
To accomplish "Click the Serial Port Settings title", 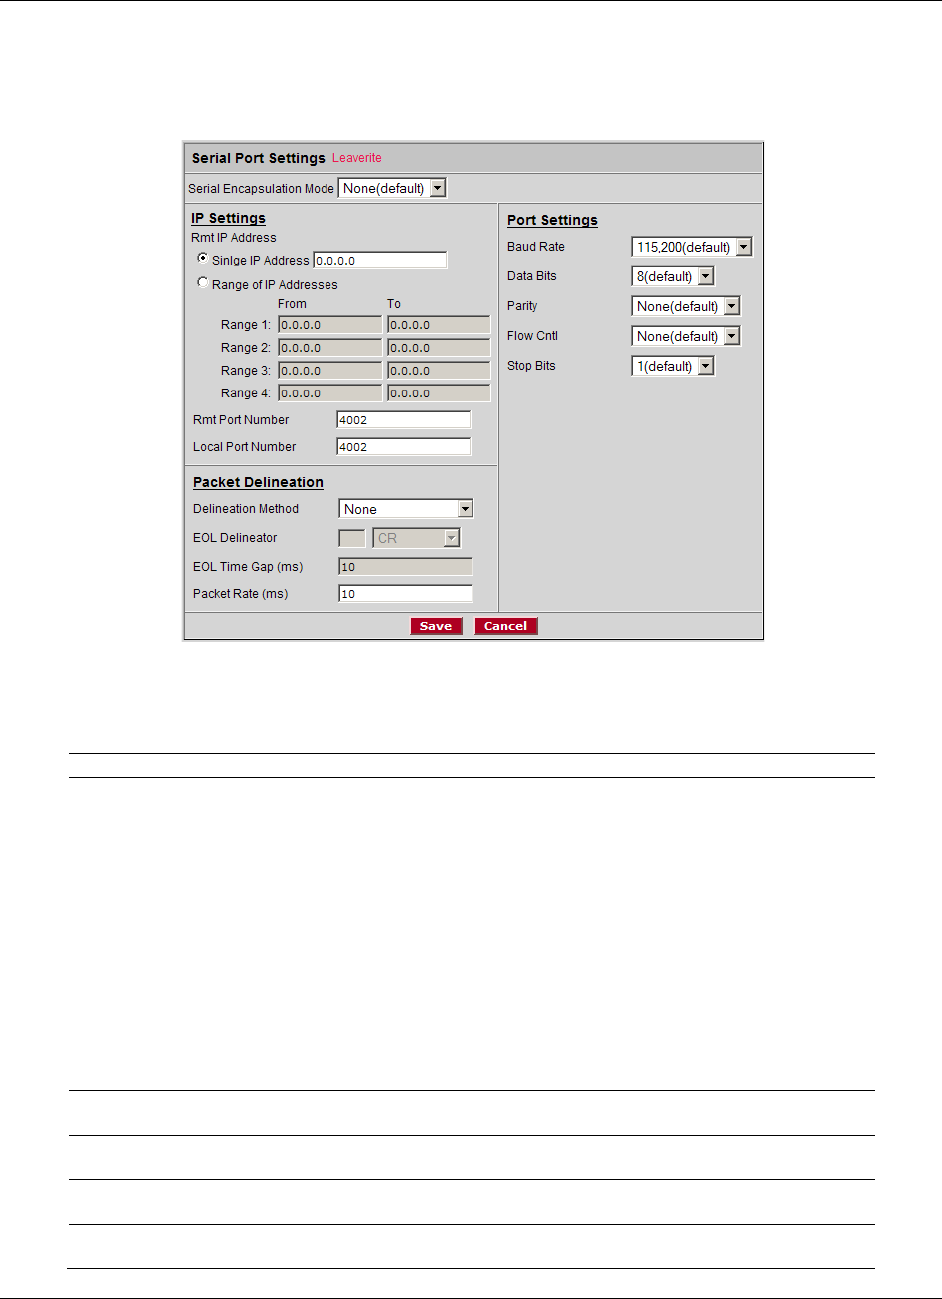I will click(x=259, y=158).
